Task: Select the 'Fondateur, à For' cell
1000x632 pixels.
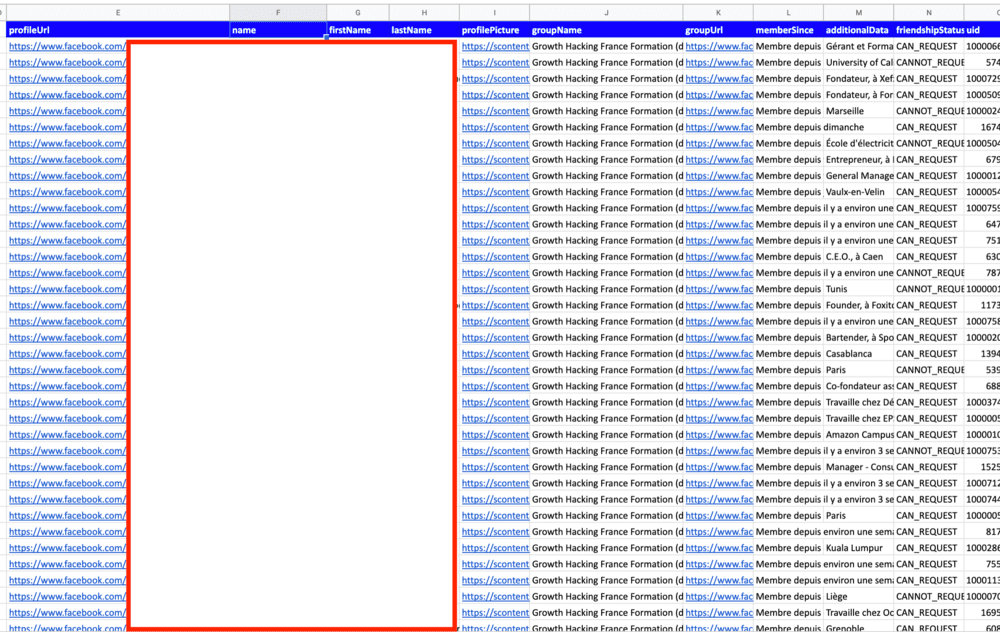Action: [858, 94]
